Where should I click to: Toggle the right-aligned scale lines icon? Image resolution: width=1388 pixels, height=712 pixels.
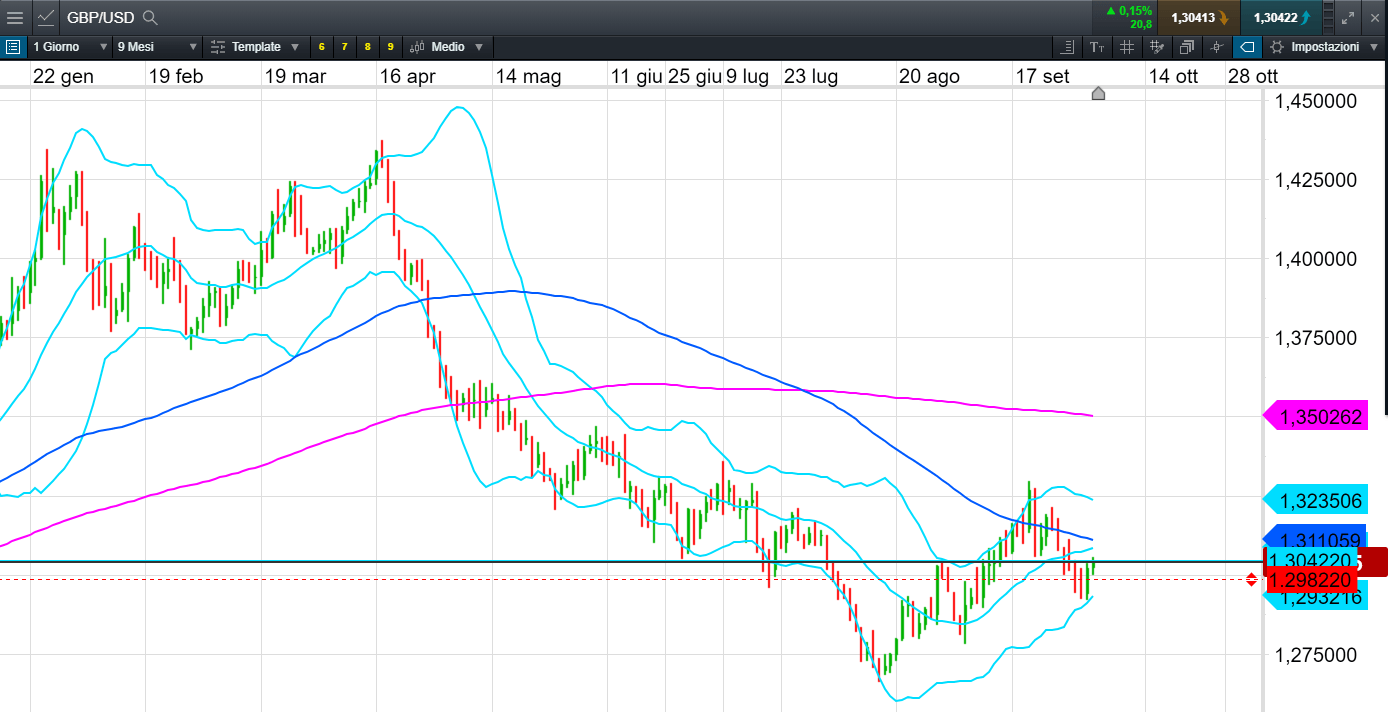[1067, 47]
